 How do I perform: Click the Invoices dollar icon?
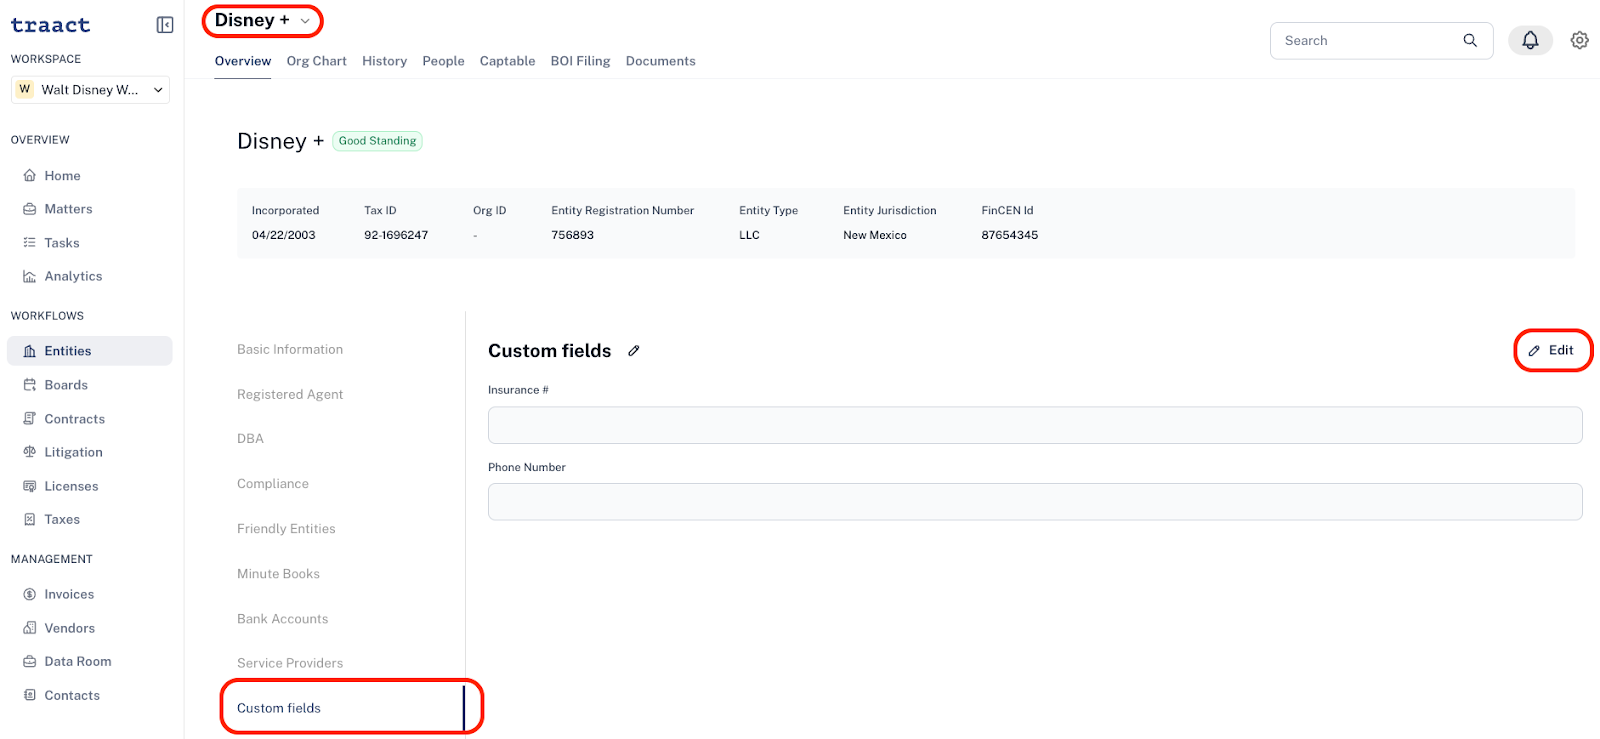(x=30, y=594)
